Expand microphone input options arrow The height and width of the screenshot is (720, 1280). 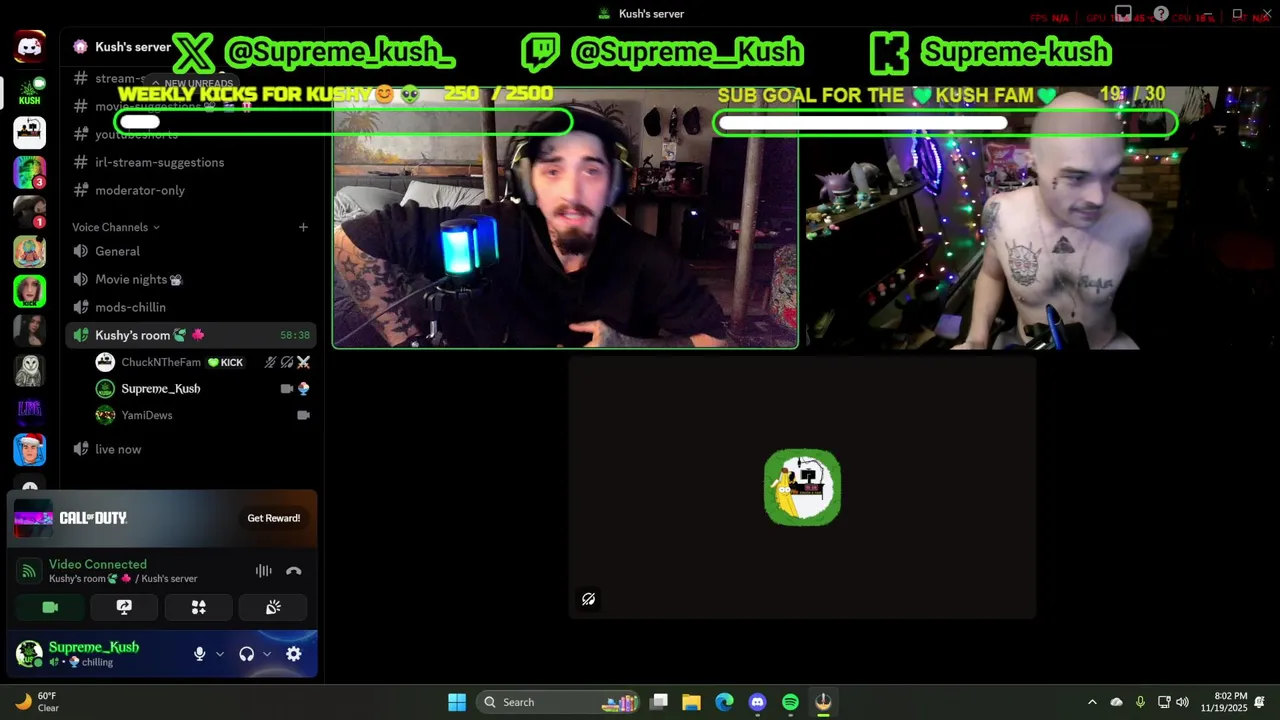point(220,654)
